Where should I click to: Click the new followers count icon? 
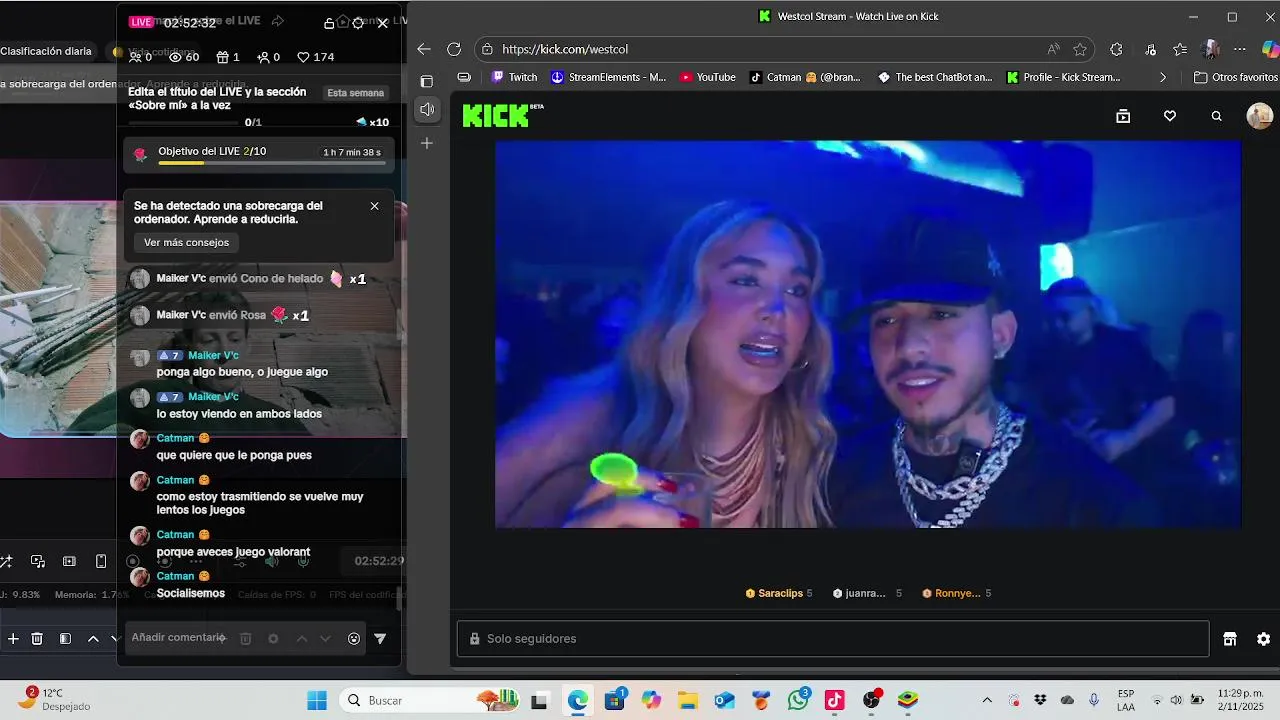coord(268,57)
